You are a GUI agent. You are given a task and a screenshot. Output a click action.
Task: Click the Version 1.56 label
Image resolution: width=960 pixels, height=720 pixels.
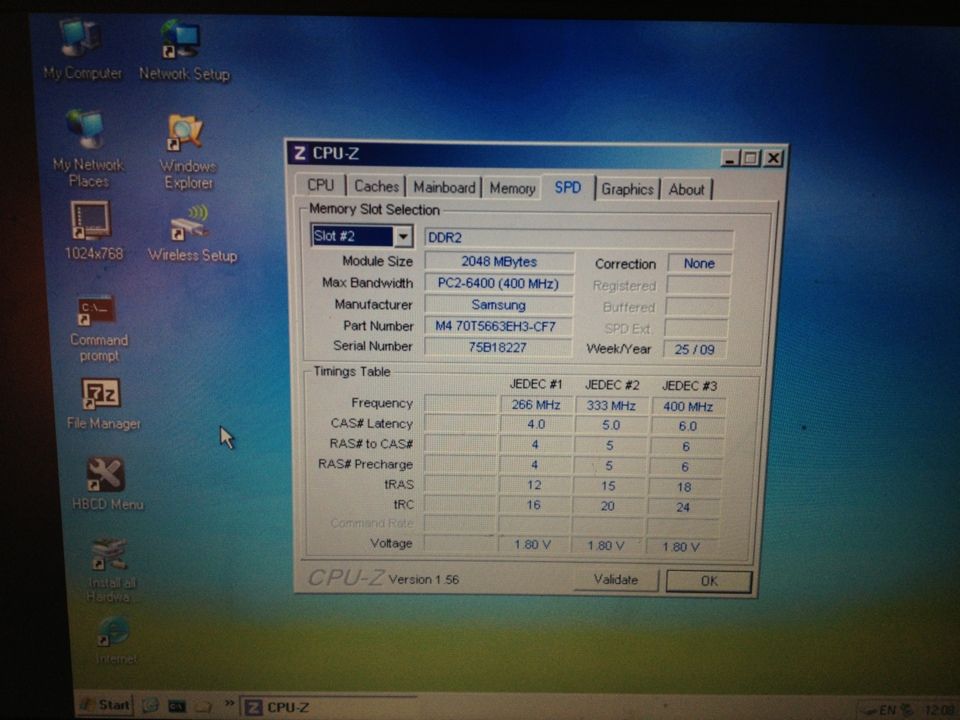click(x=424, y=579)
